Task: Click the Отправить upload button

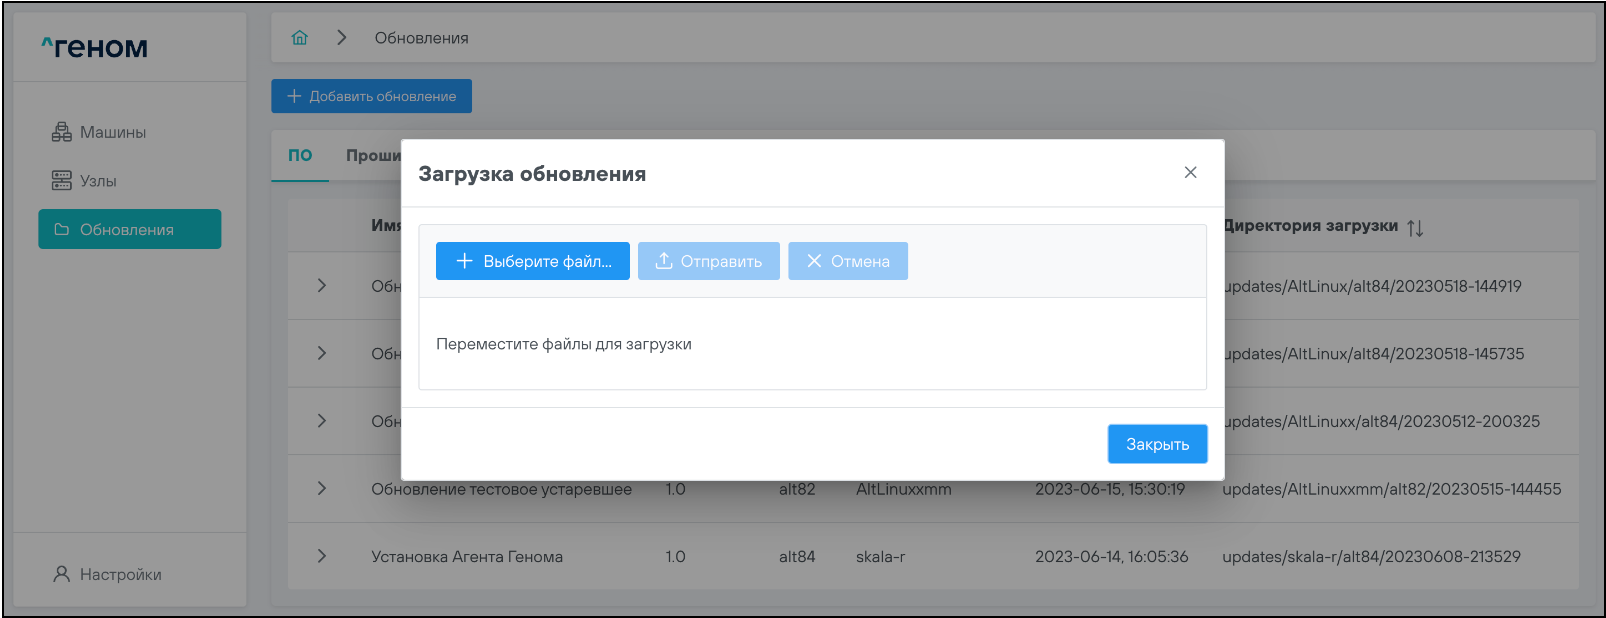Action: (708, 261)
